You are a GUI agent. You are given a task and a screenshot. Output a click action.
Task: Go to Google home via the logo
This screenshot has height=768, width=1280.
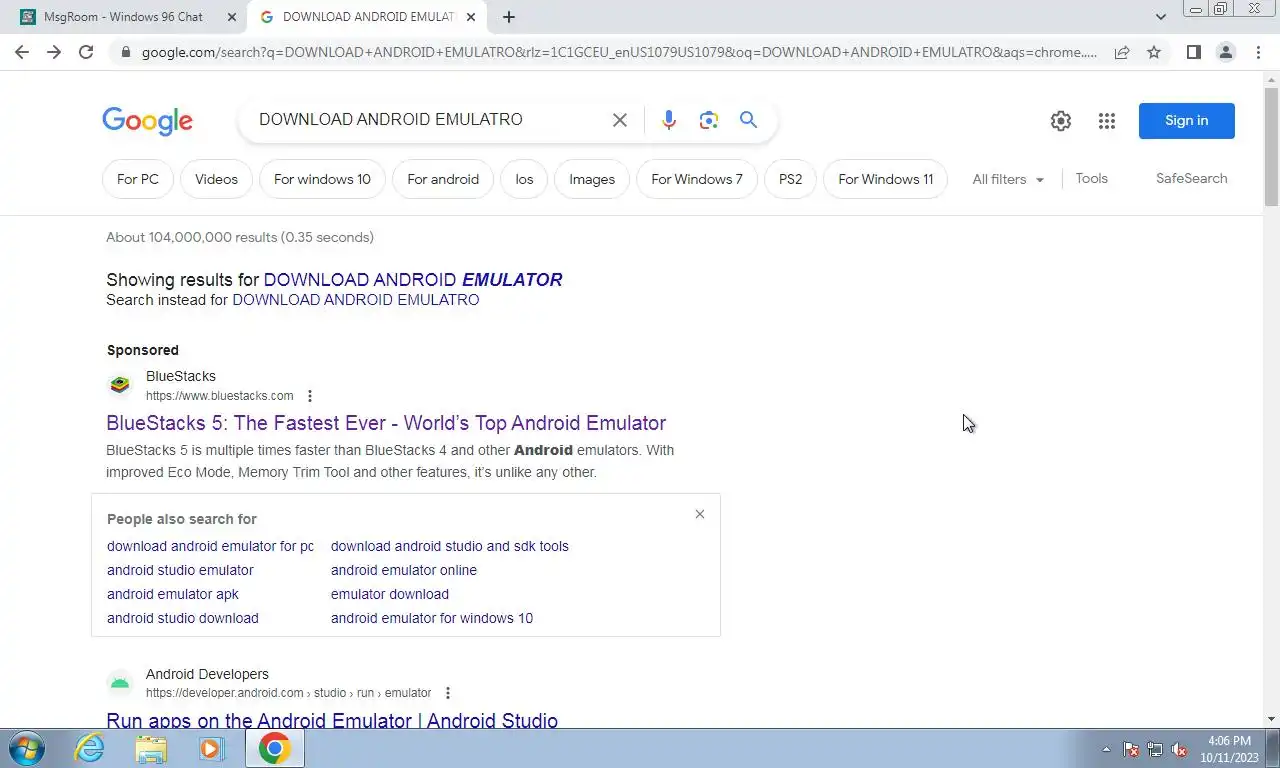coord(147,121)
